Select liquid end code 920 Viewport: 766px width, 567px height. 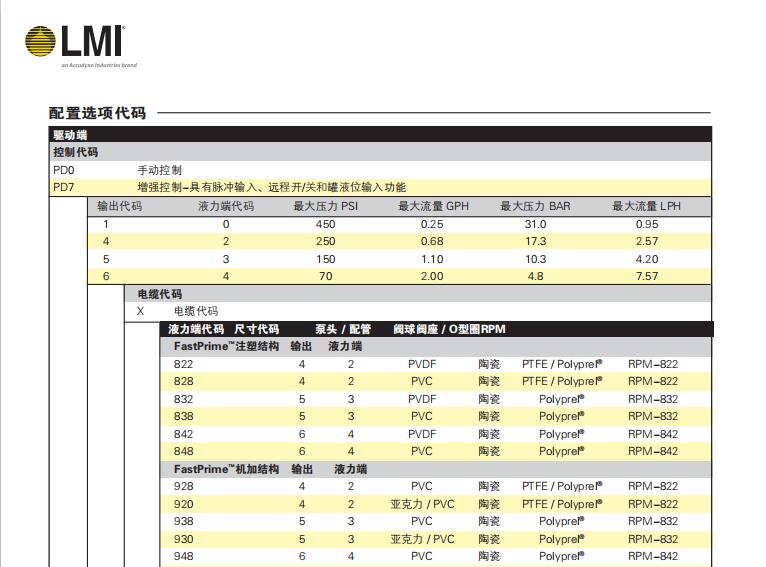tap(183, 504)
